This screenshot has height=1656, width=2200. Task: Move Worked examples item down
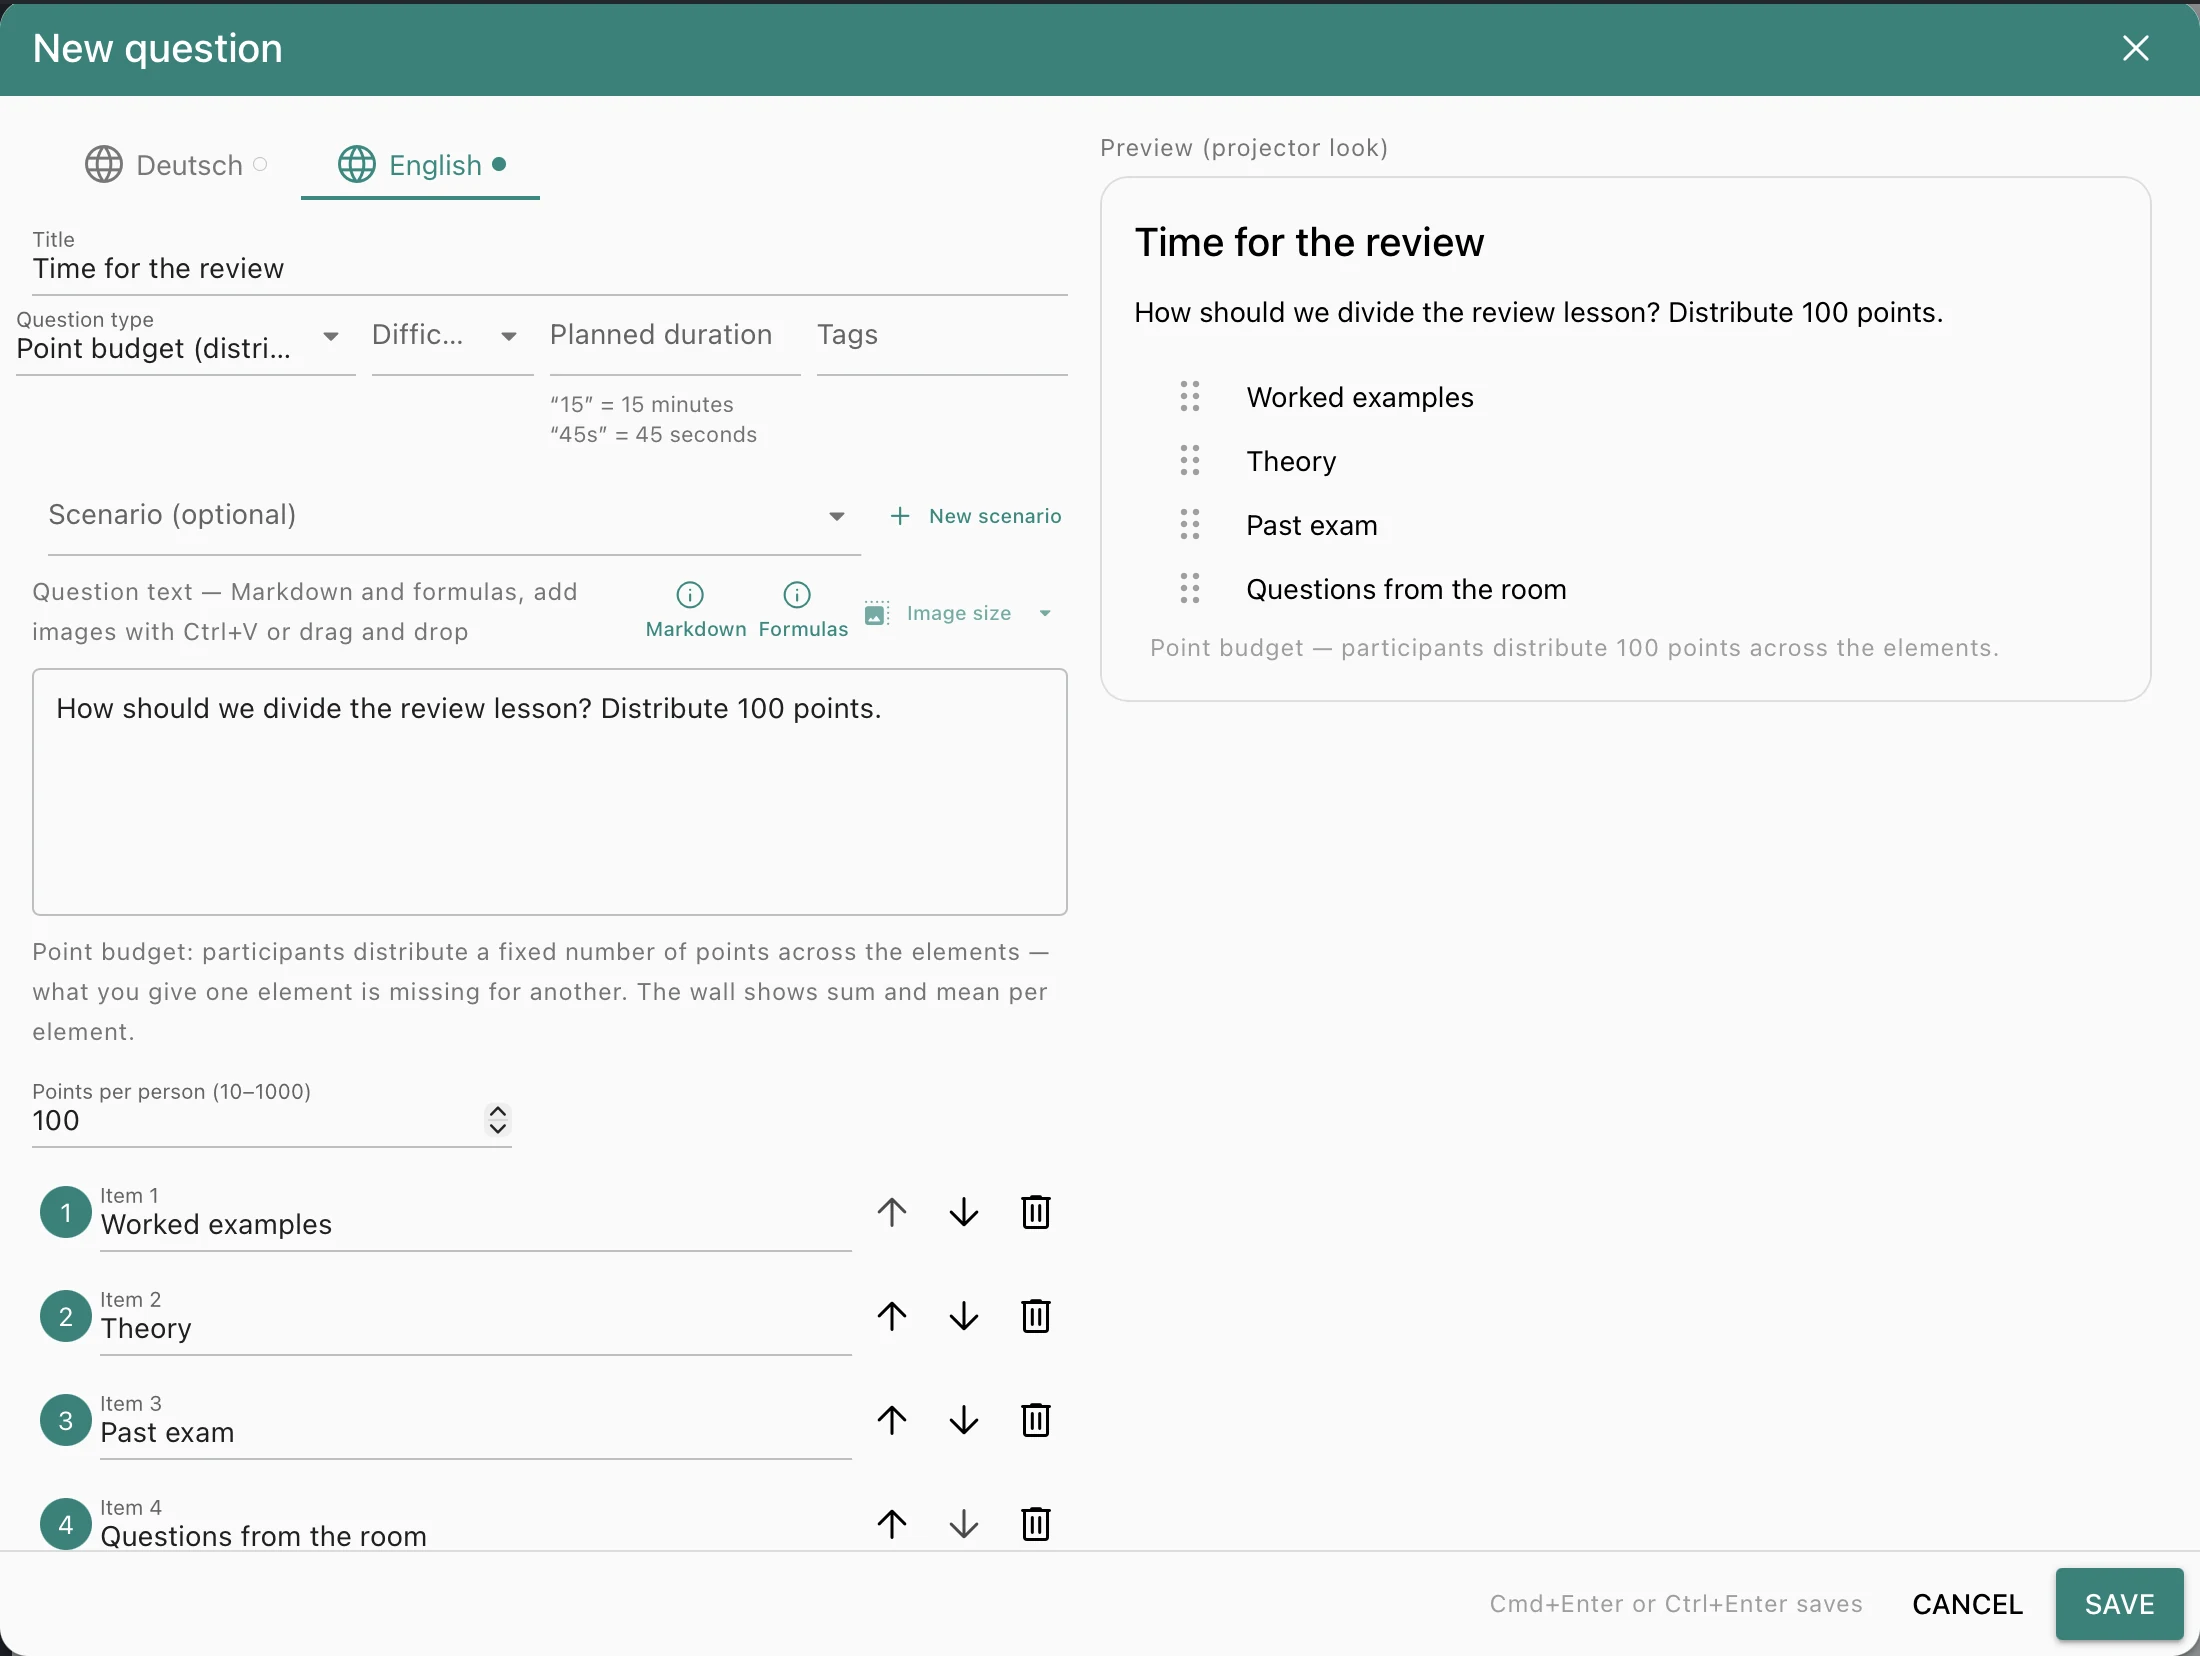(x=963, y=1212)
